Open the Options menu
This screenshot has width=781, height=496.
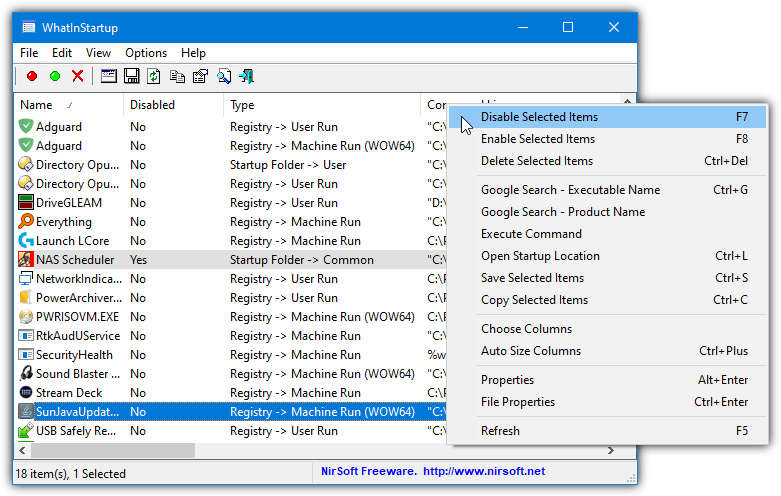(x=146, y=53)
